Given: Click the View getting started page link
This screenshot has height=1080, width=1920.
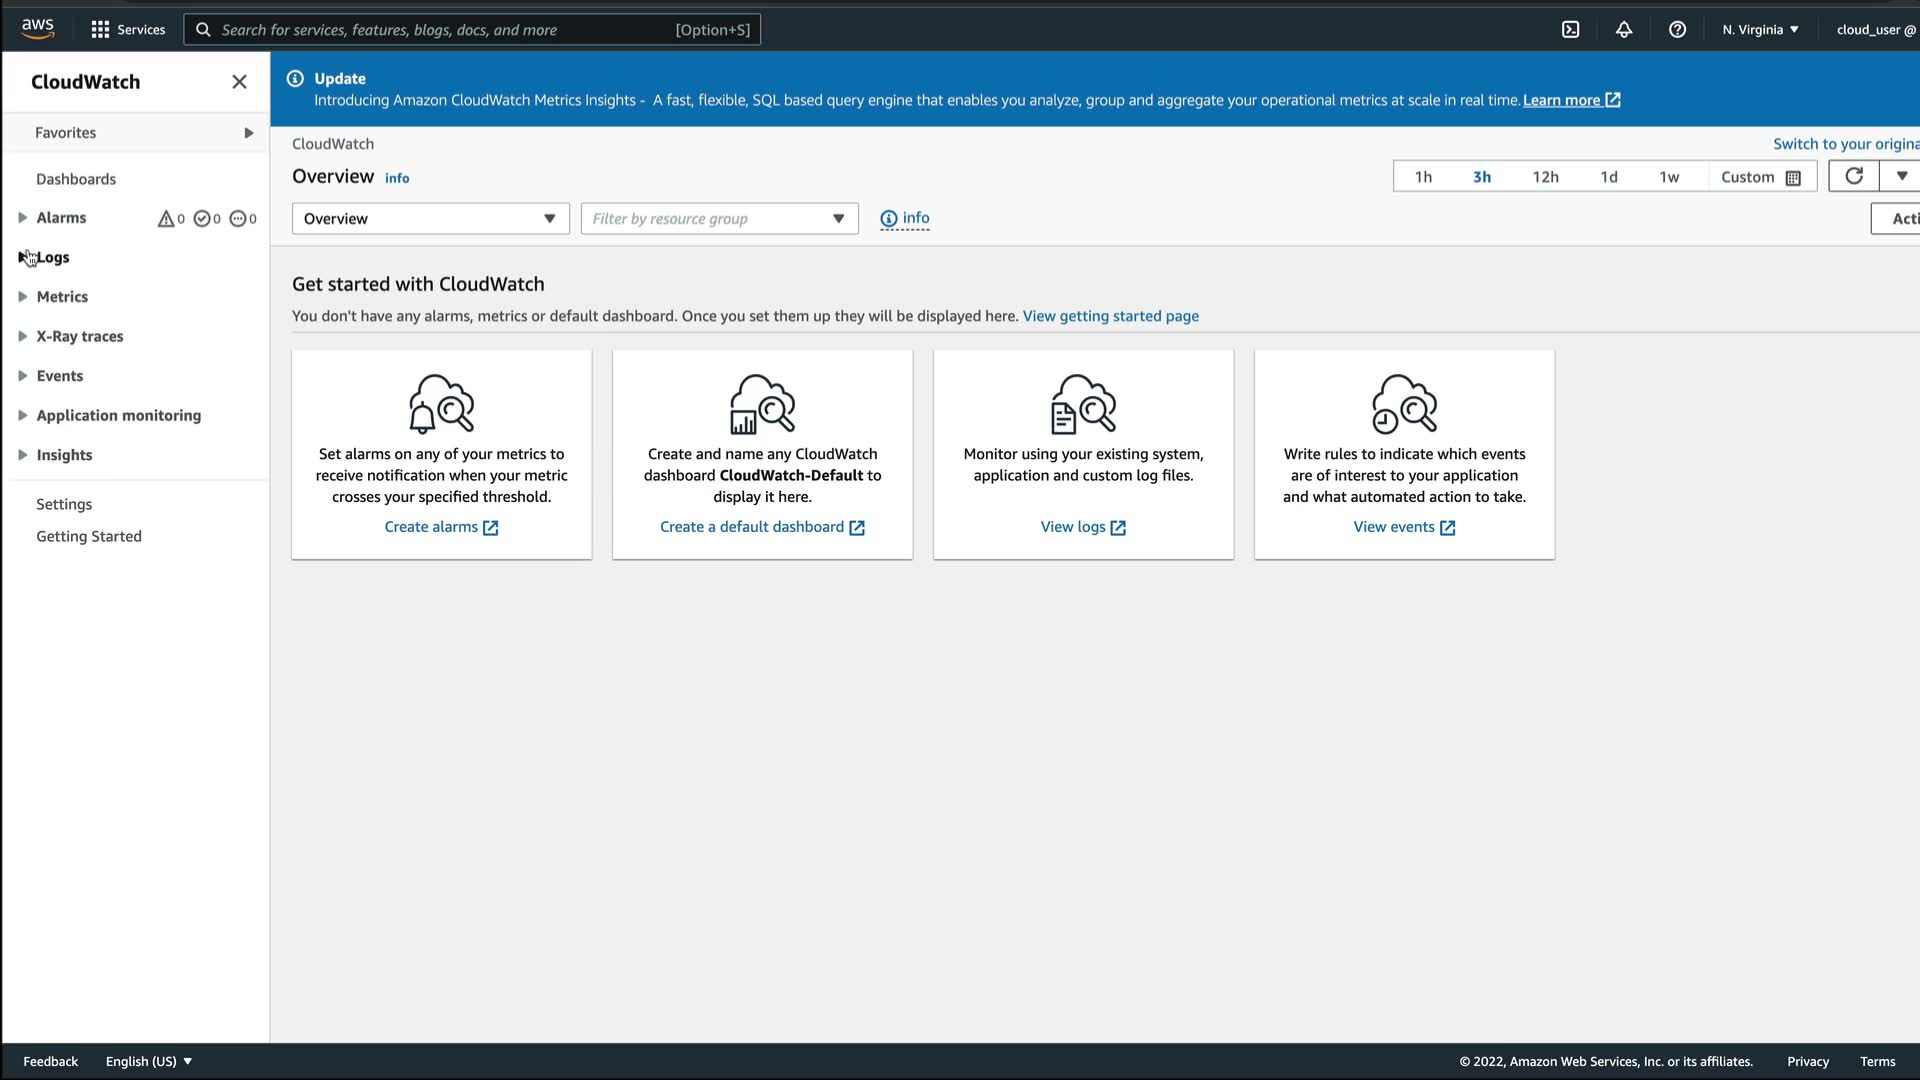Looking at the screenshot, I should click(x=1110, y=316).
